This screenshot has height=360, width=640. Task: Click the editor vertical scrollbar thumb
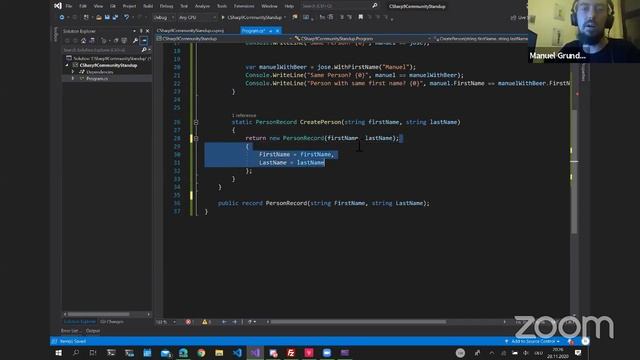tap(574, 171)
